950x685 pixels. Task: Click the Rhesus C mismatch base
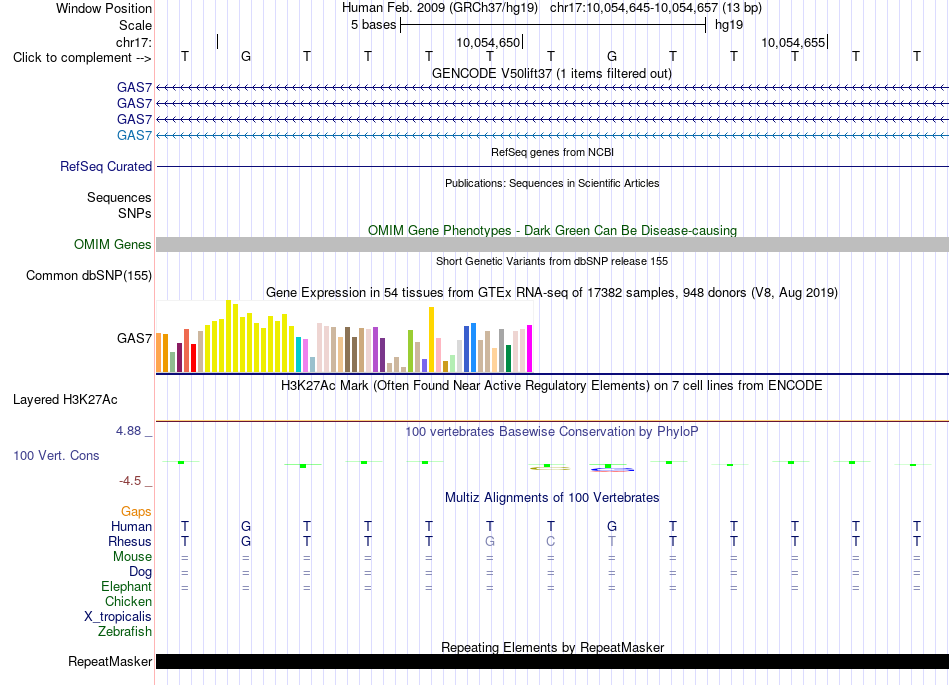[x=551, y=541]
